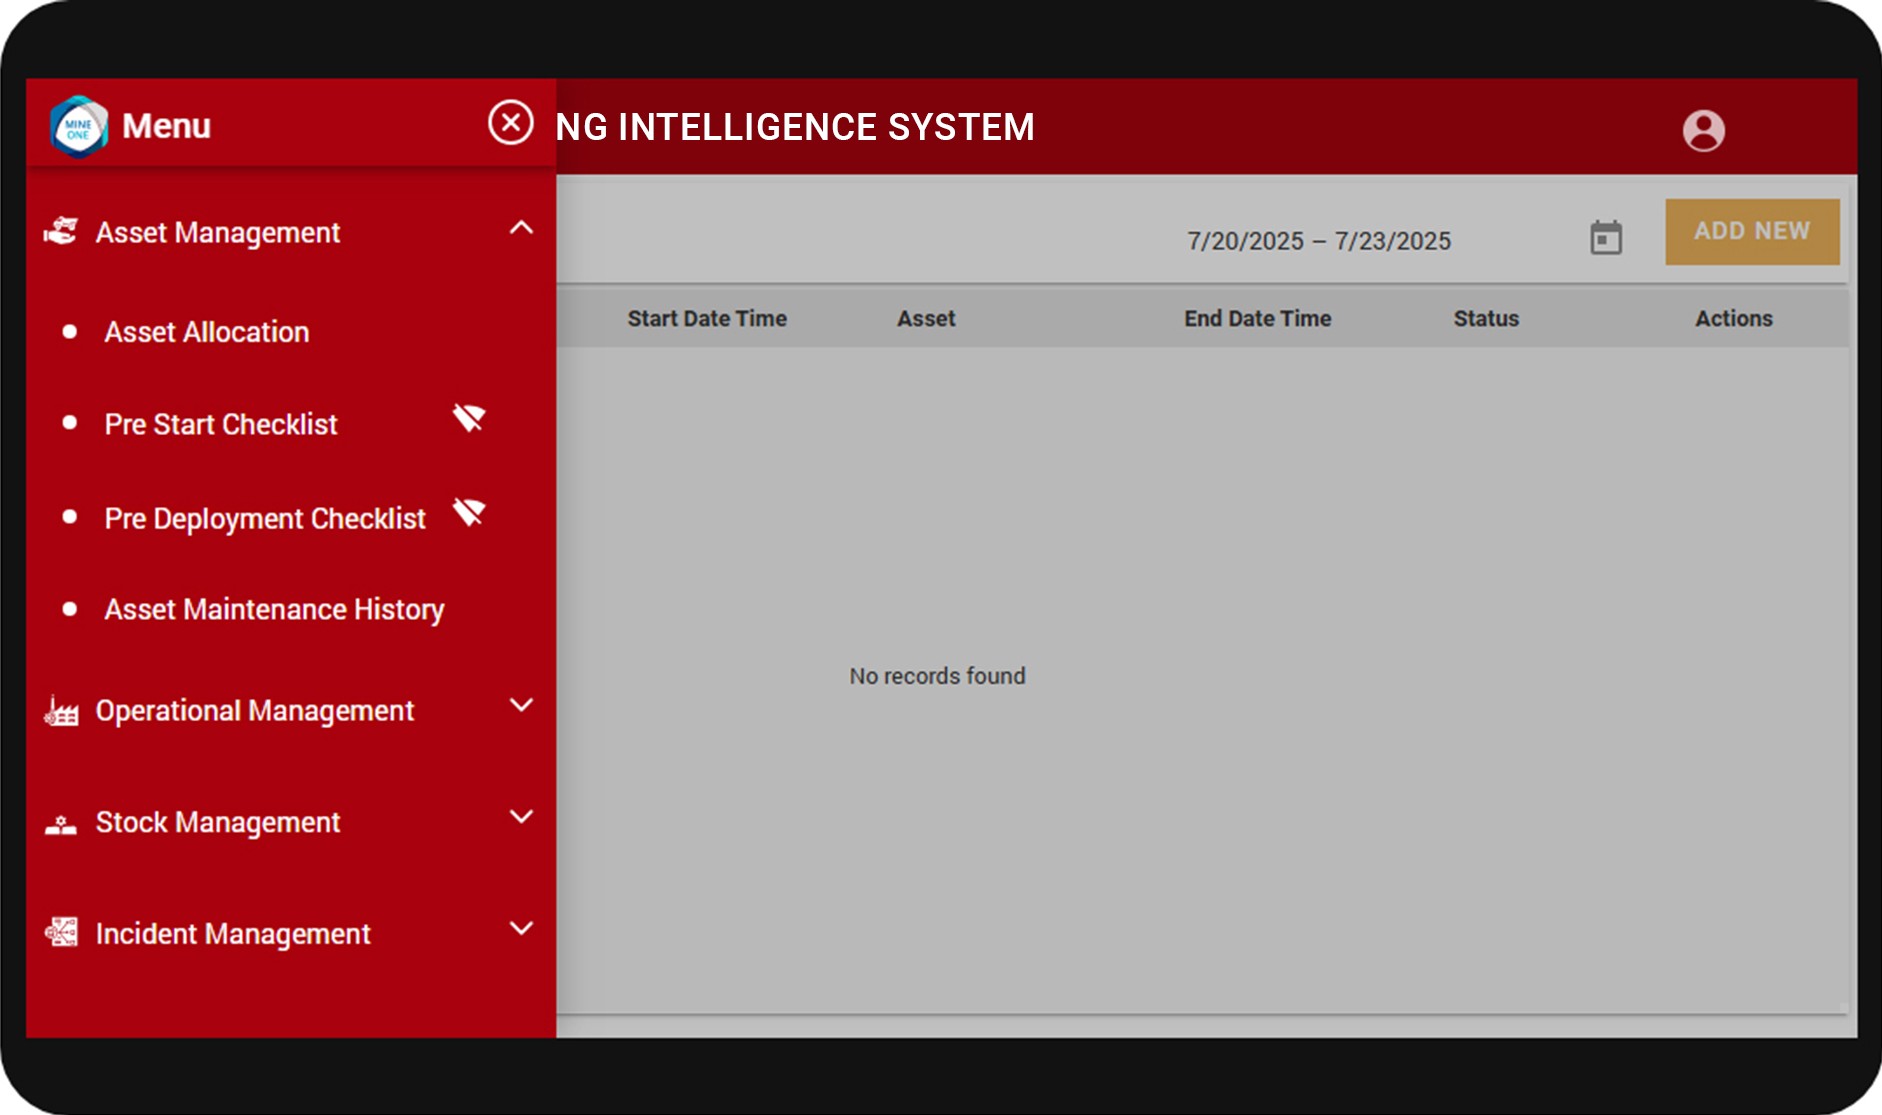Click the Start Date Time column header
Image resolution: width=1882 pixels, height=1115 pixels.
pos(707,318)
